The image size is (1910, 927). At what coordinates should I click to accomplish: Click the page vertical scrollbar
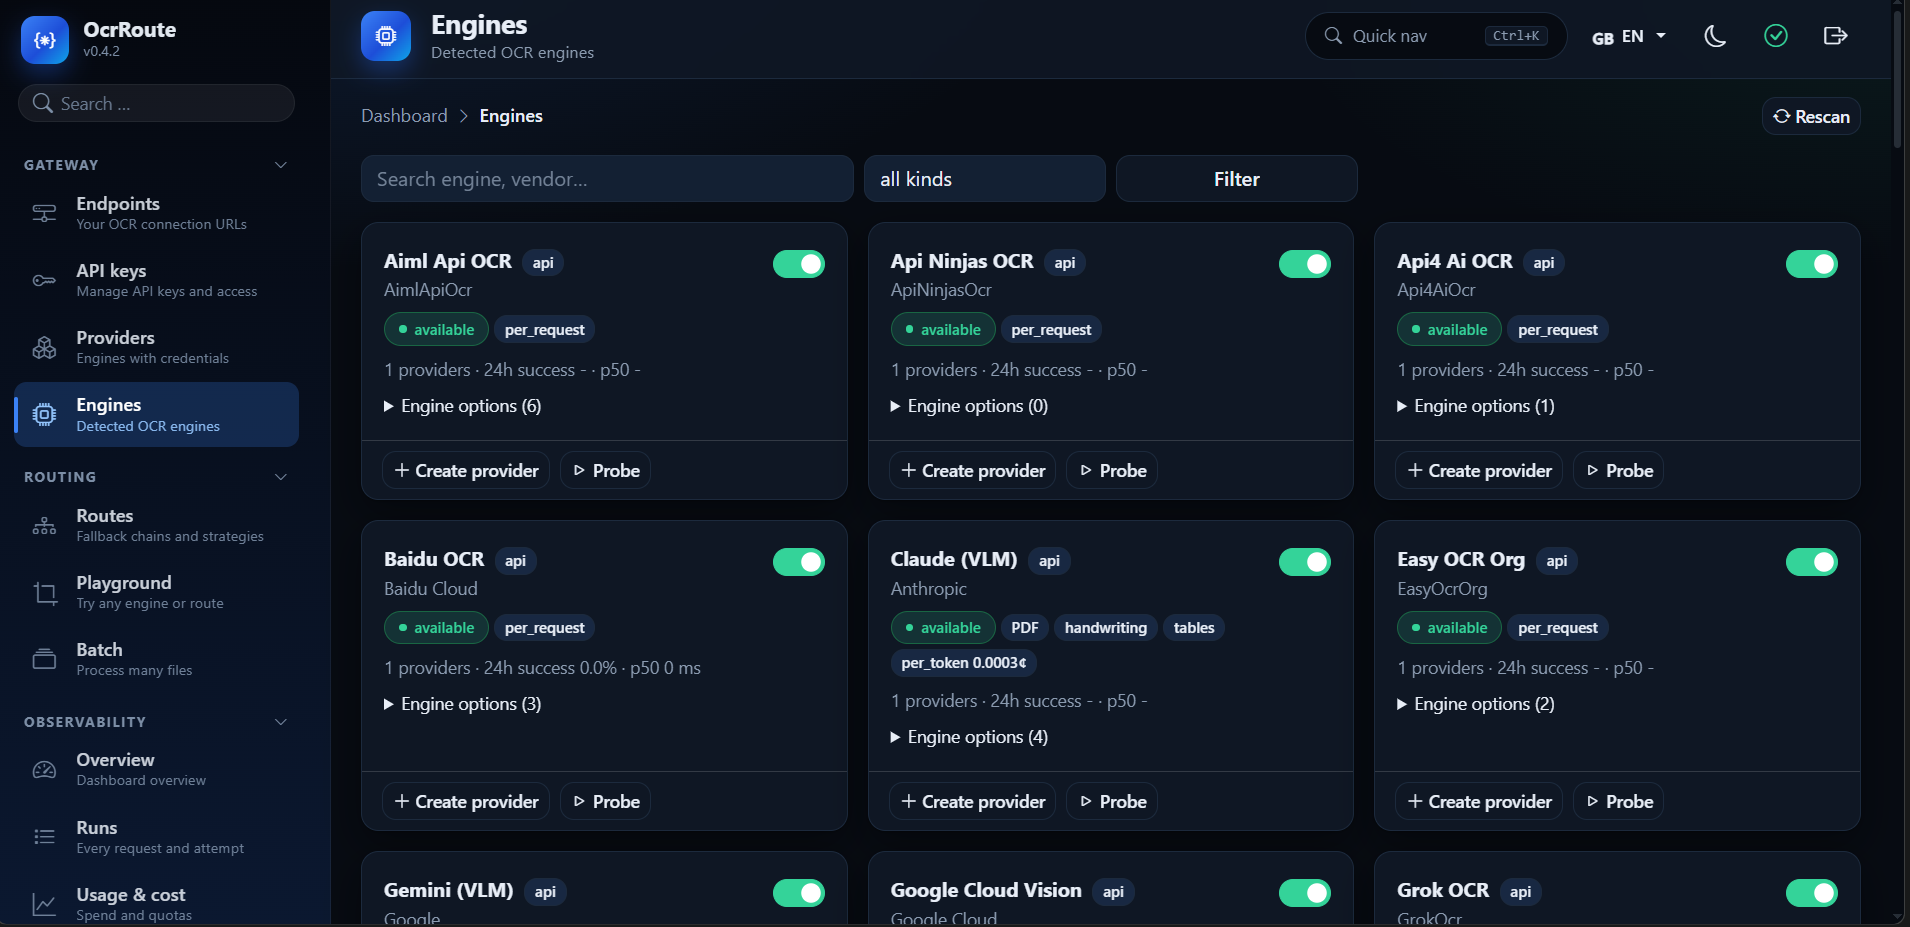tap(1898, 75)
